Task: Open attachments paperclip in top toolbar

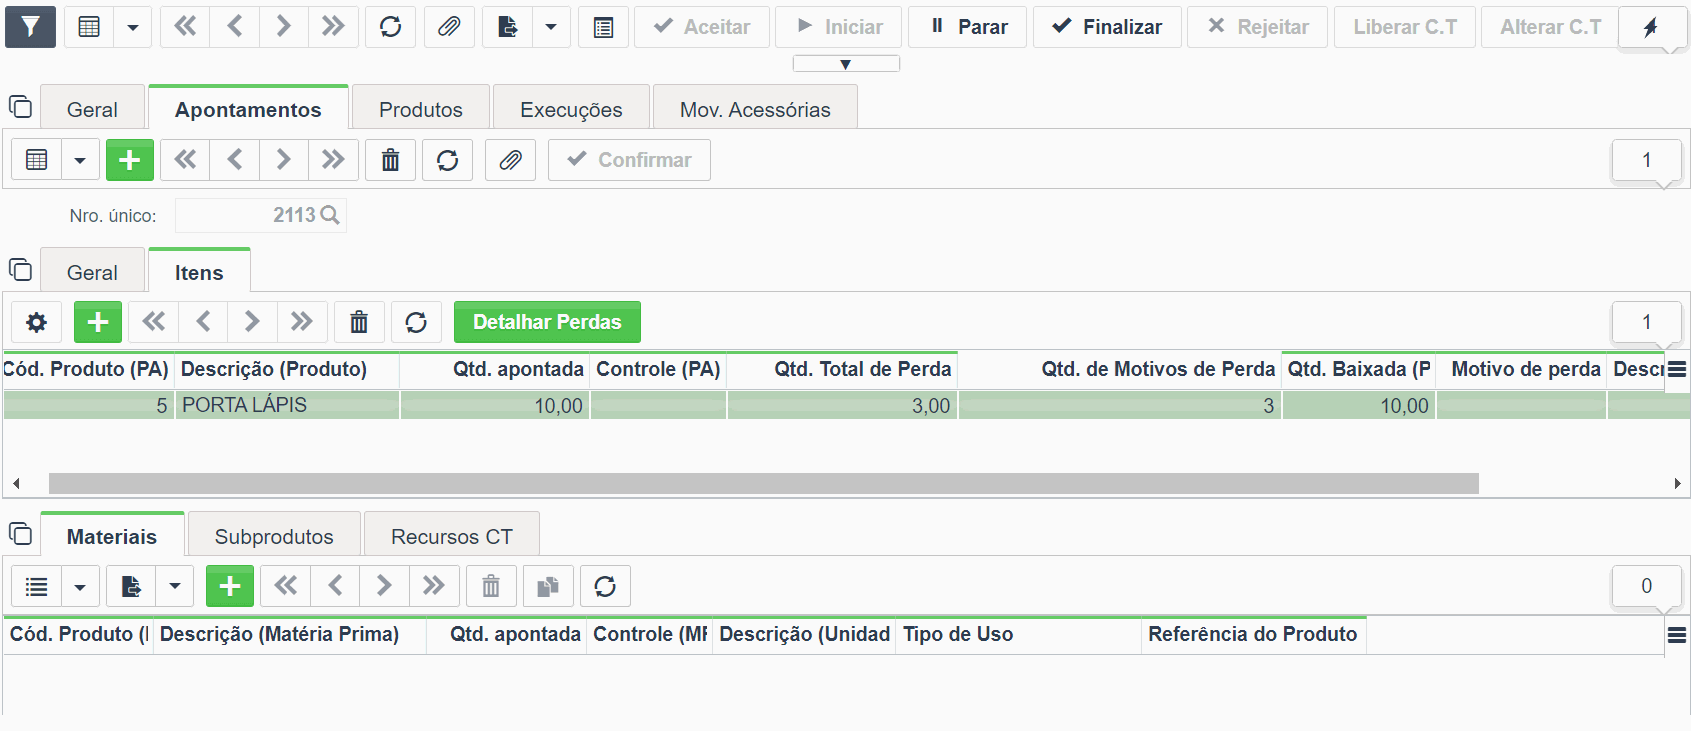Action: [449, 27]
